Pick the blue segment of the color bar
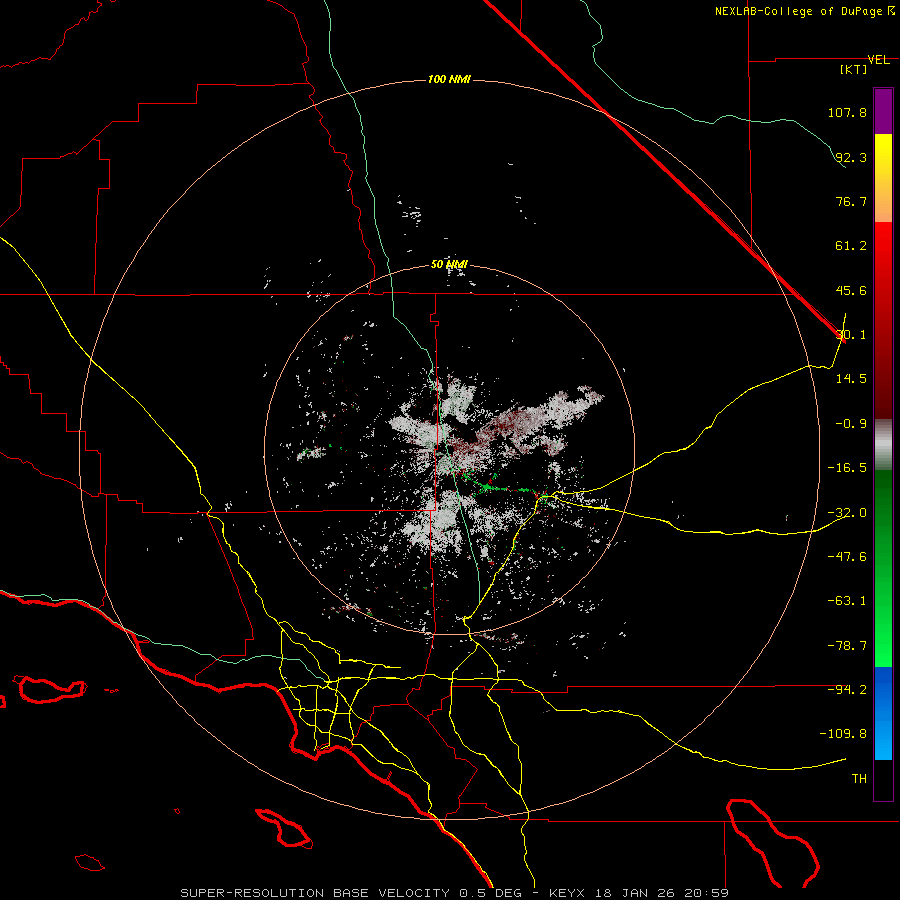900x900 pixels. (x=883, y=713)
